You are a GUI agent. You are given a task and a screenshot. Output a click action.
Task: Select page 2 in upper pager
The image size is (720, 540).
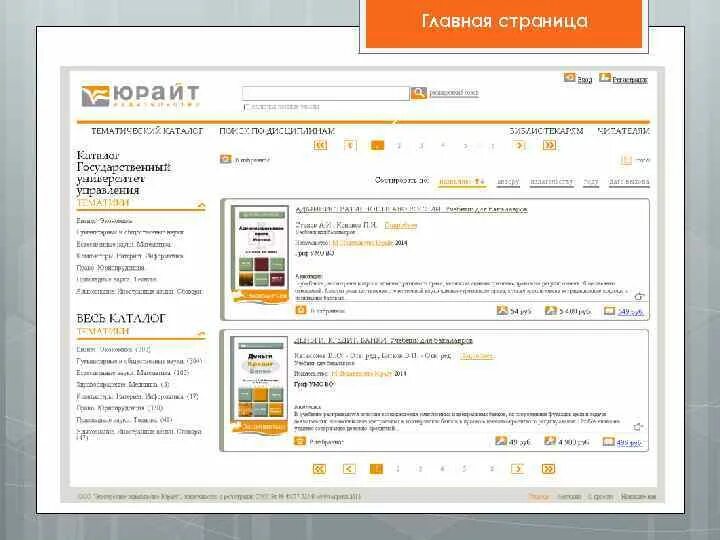point(399,146)
